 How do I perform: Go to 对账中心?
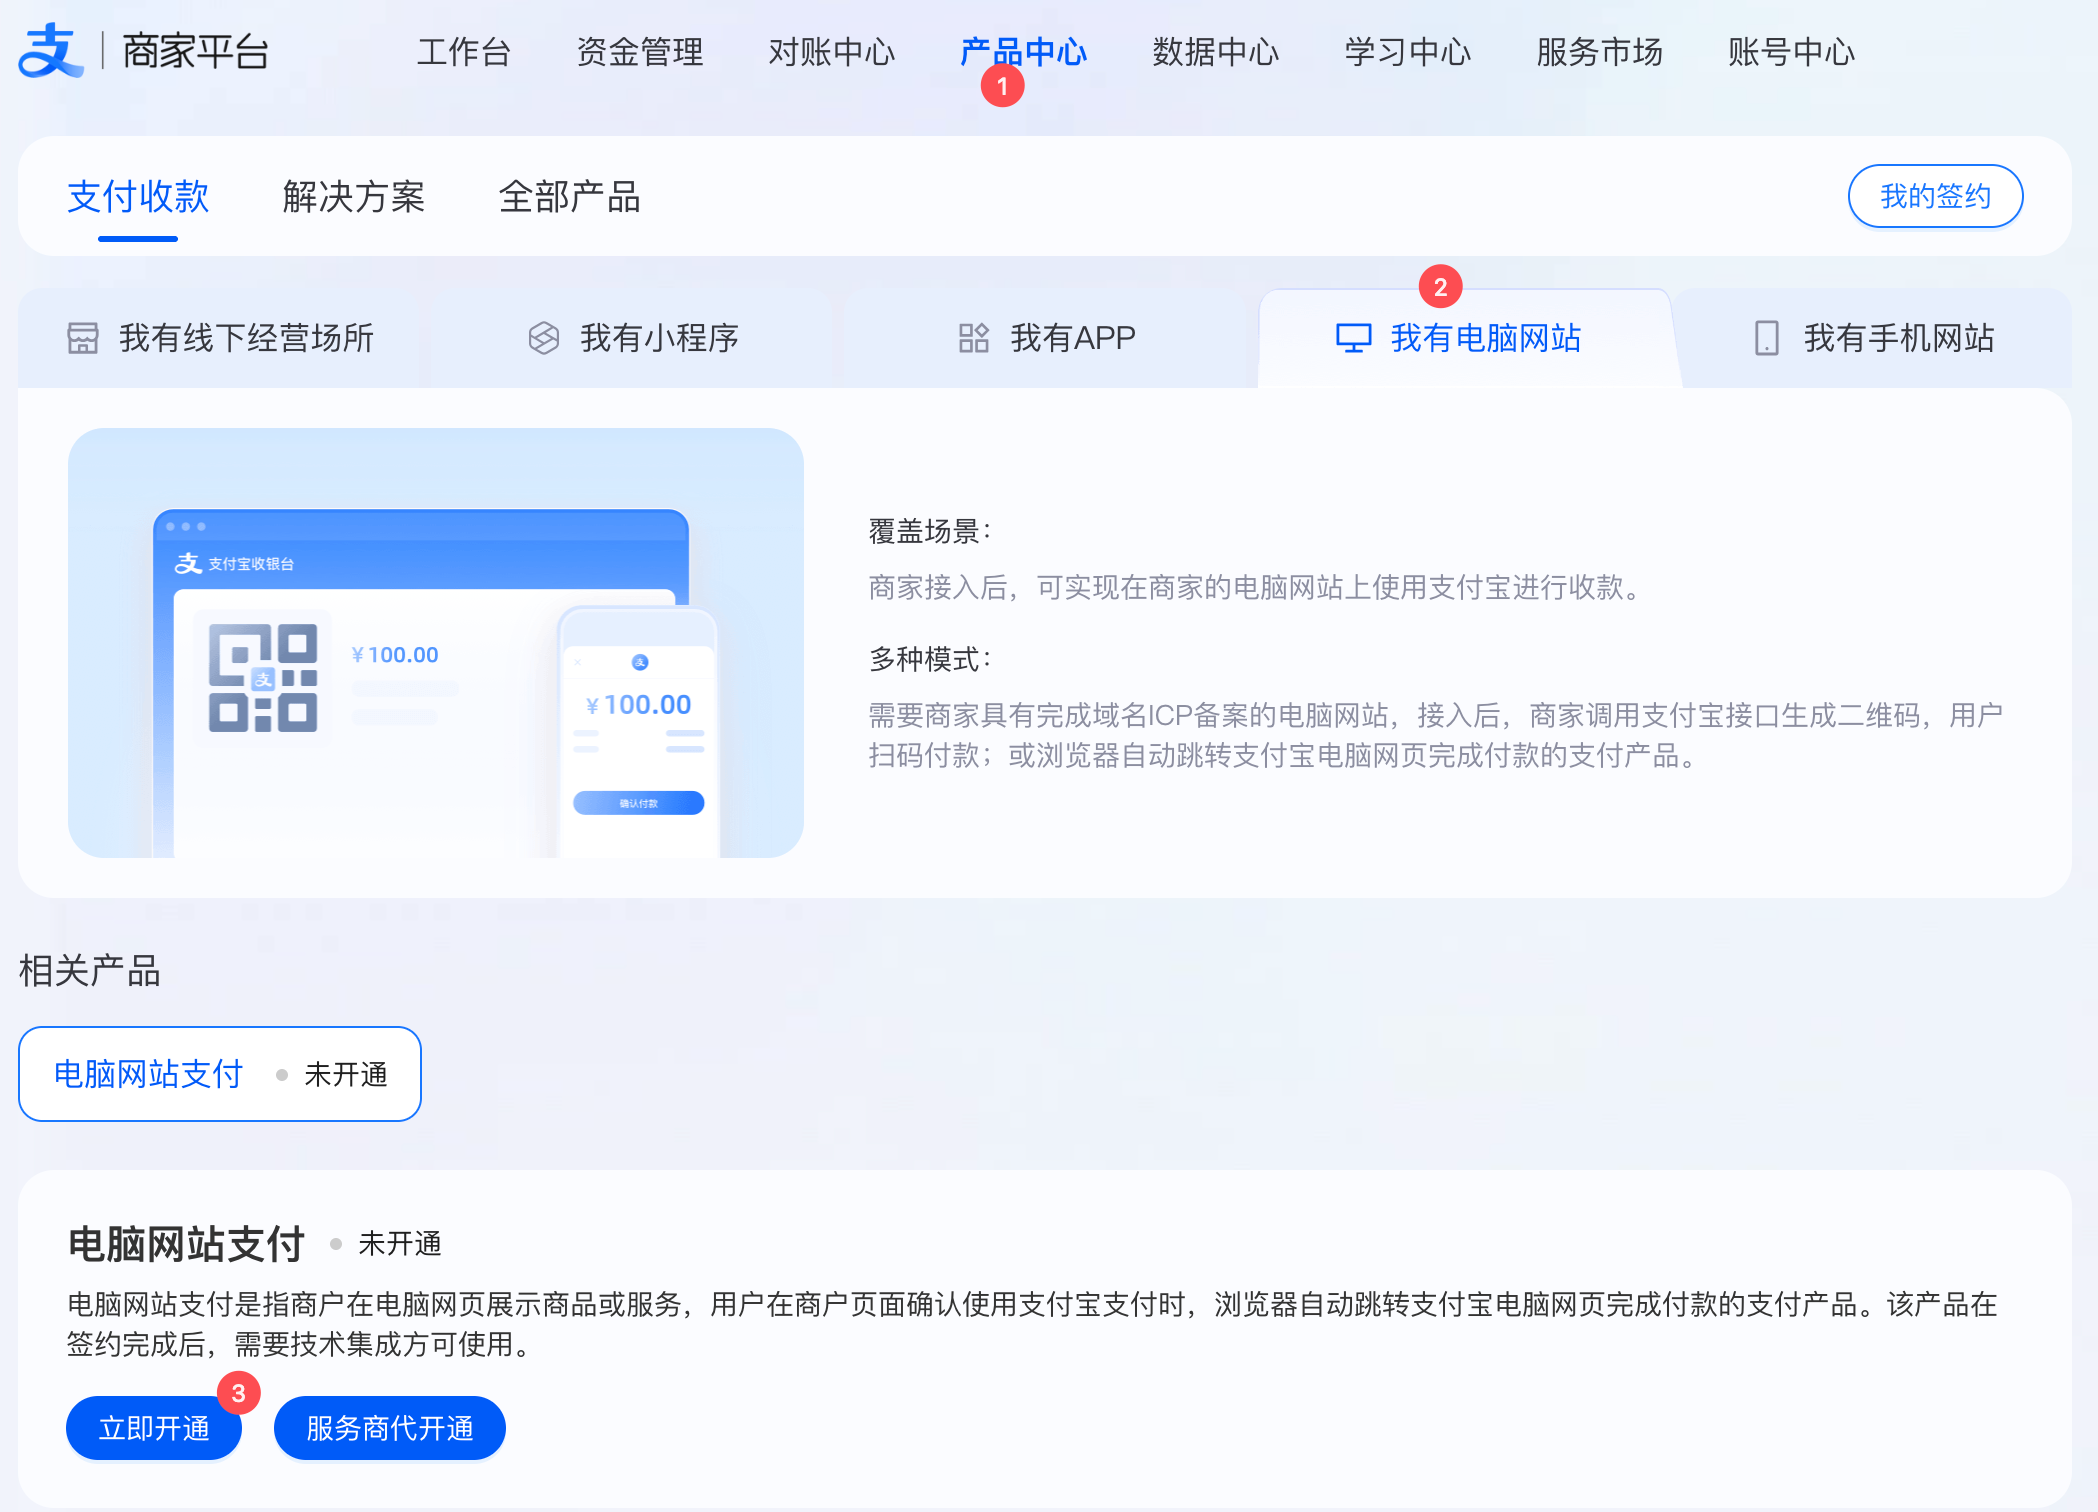click(831, 51)
